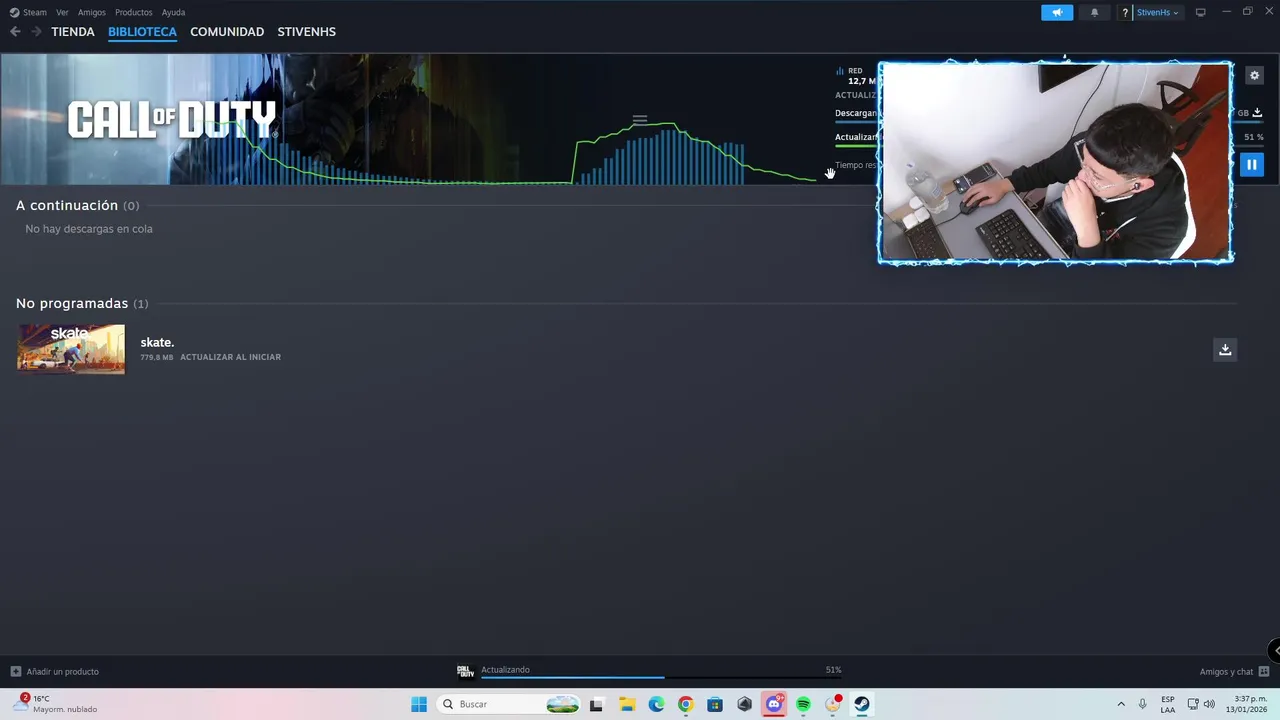Click ACTUALIZAR AL INICIAR for skate.

click(230, 357)
